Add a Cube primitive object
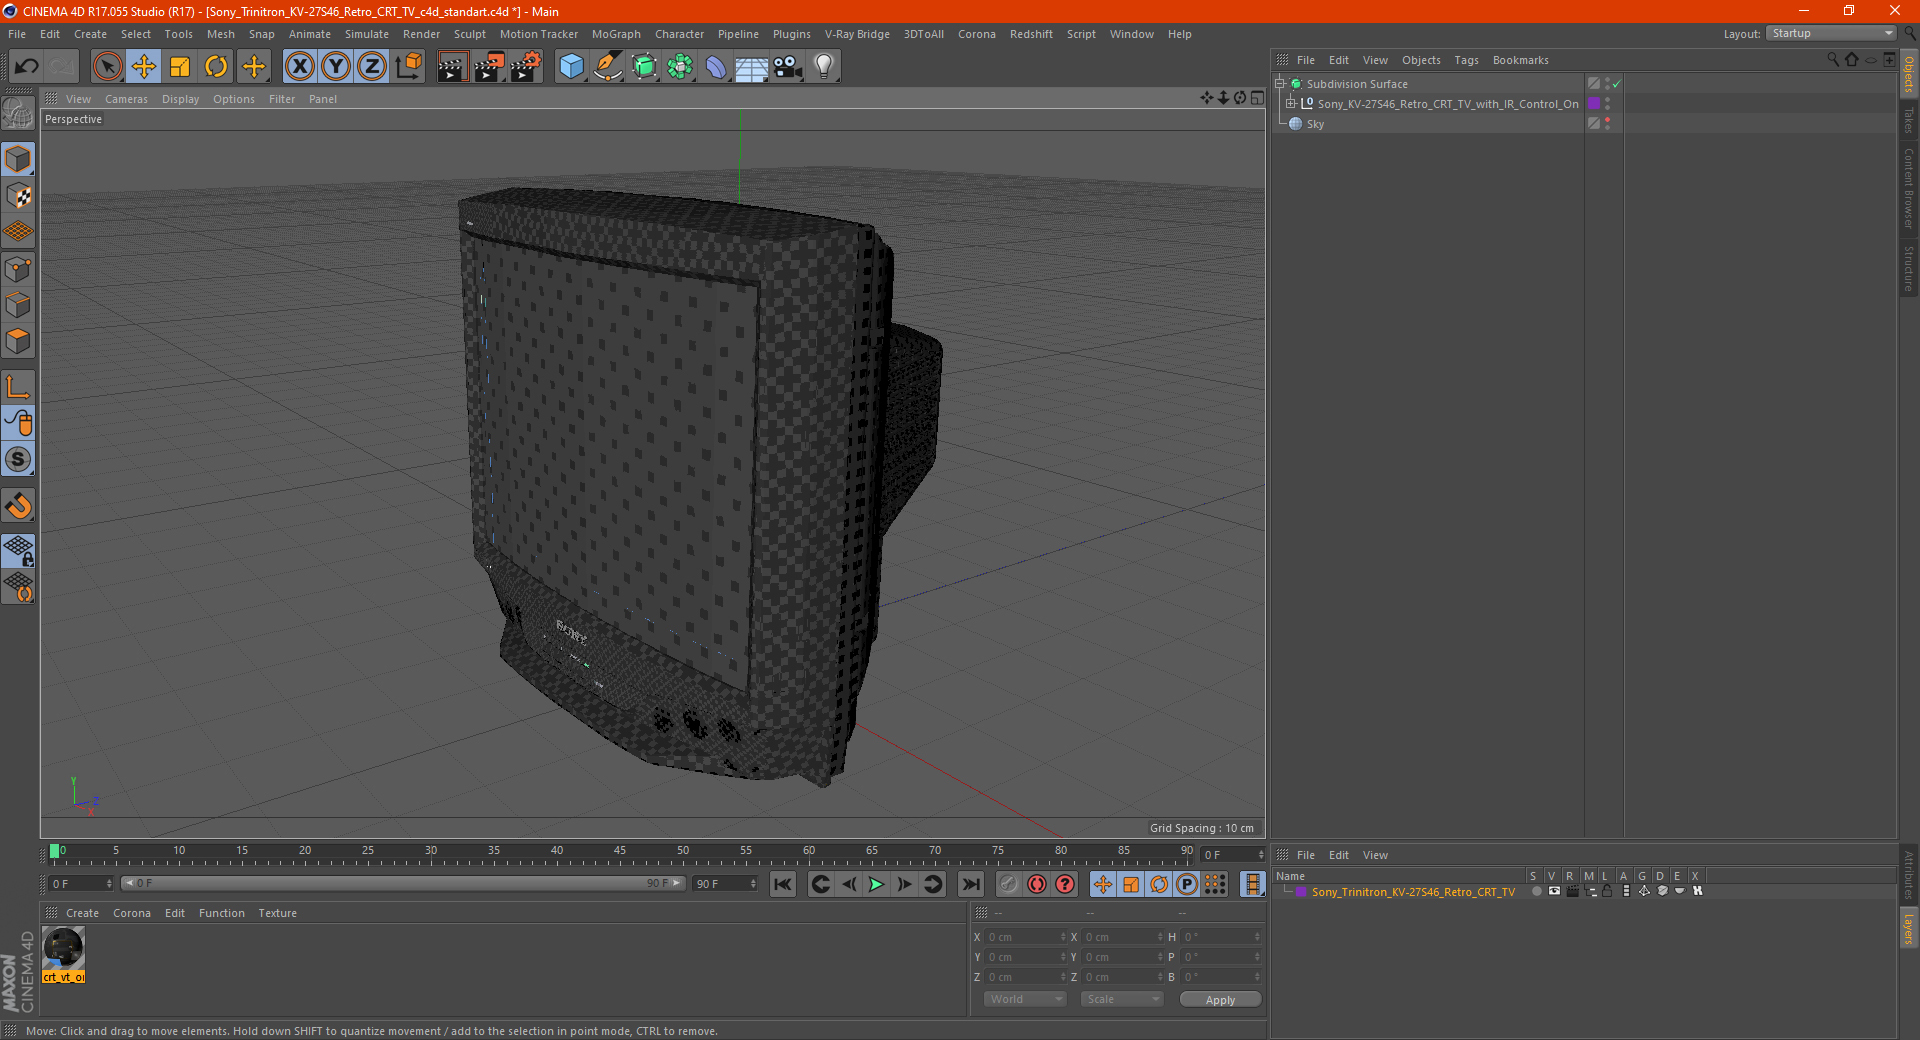The height and width of the screenshot is (1040, 1920). point(571,67)
